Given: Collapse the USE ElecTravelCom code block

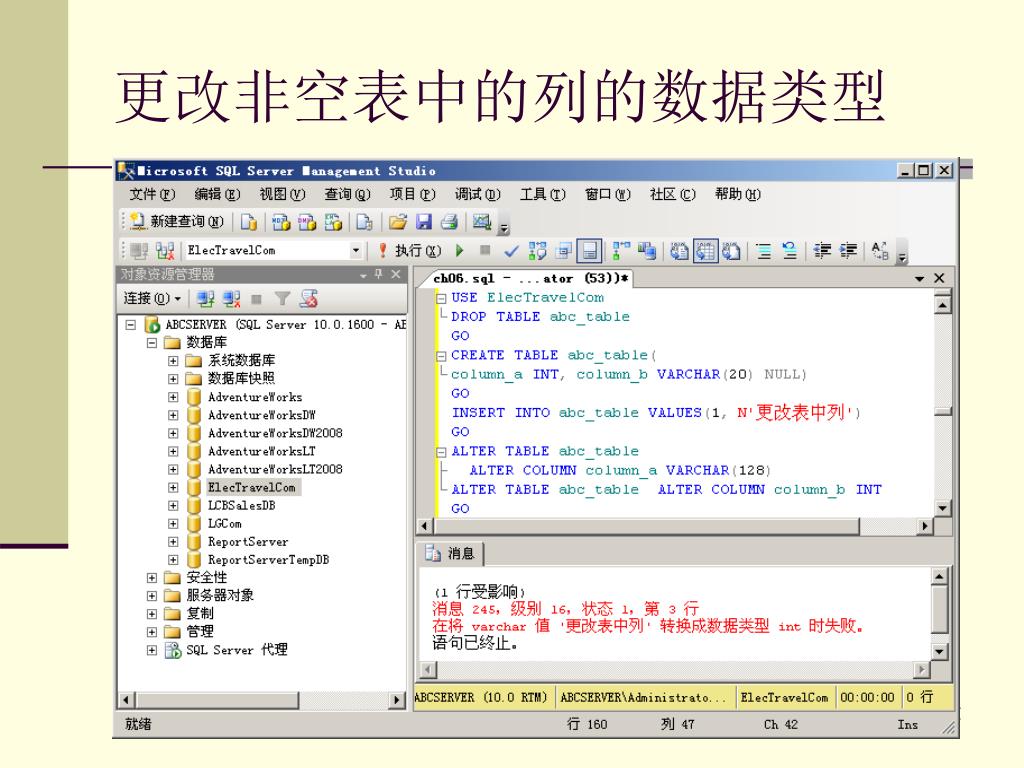Looking at the screenshot, I should tap(441, 298).
